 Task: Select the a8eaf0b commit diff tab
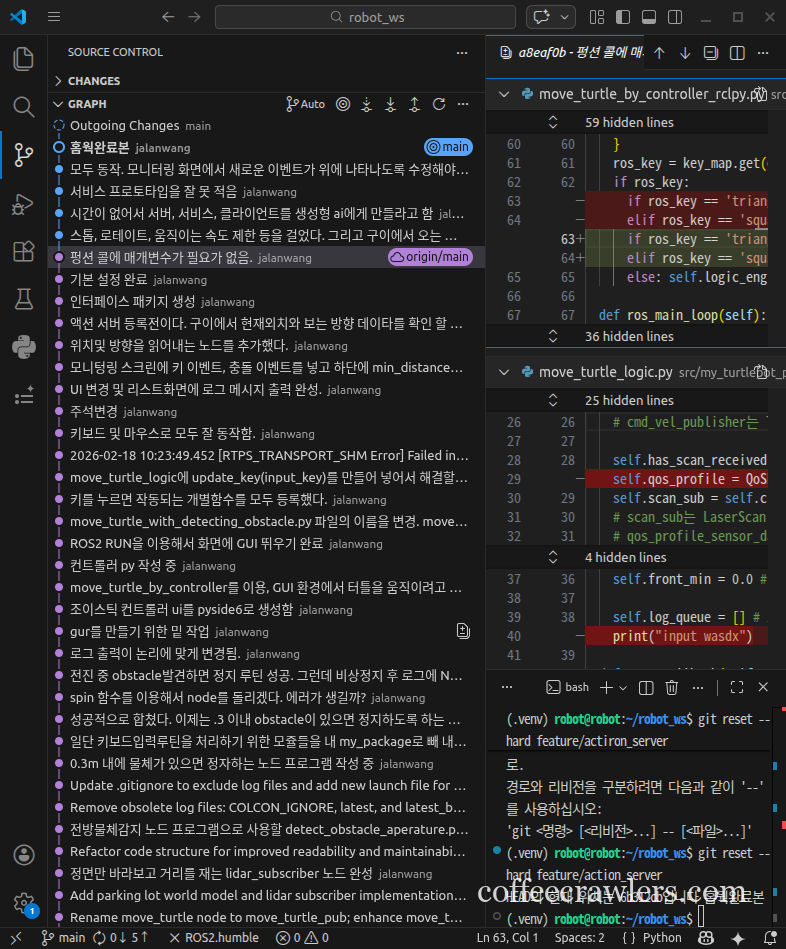tap(565, 53)
